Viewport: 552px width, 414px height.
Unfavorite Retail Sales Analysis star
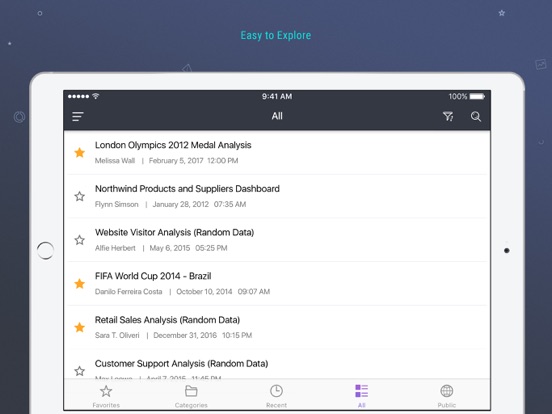(x=80, y=327)
